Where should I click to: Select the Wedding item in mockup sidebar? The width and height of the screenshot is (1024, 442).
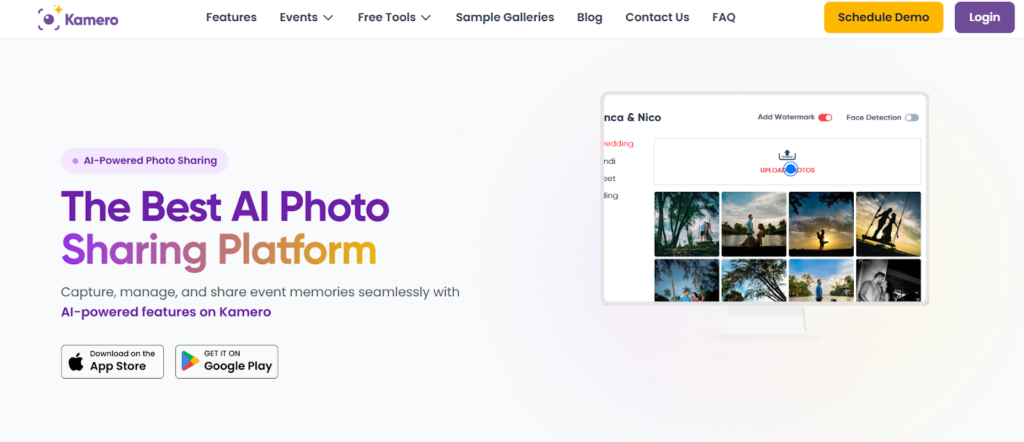pyautogui.click(x=619, y=144)
